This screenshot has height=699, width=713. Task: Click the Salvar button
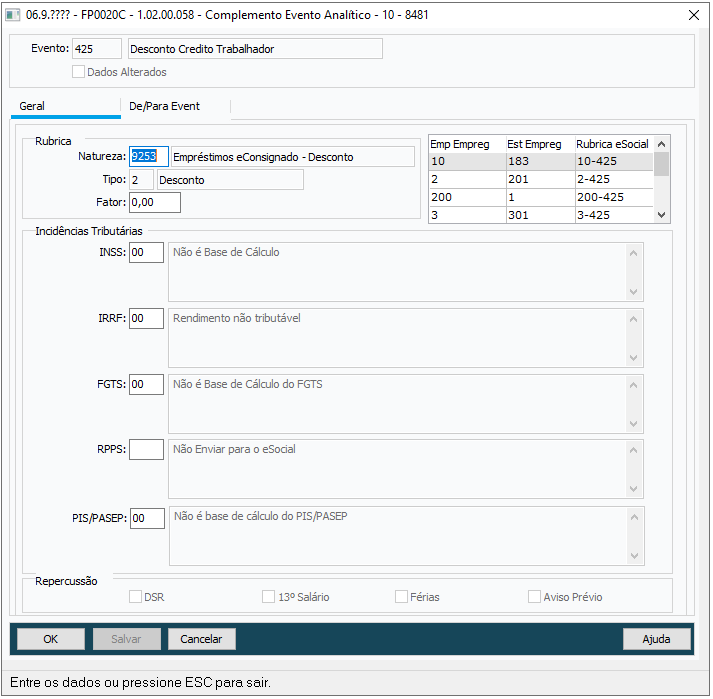click(126, 639)
